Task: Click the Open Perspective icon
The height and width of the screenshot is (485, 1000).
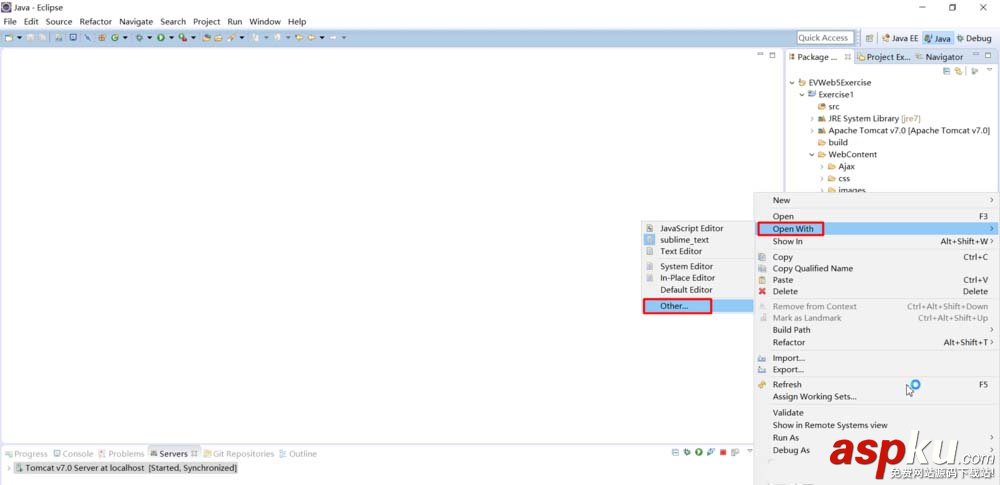Action: tap(869, 38)
